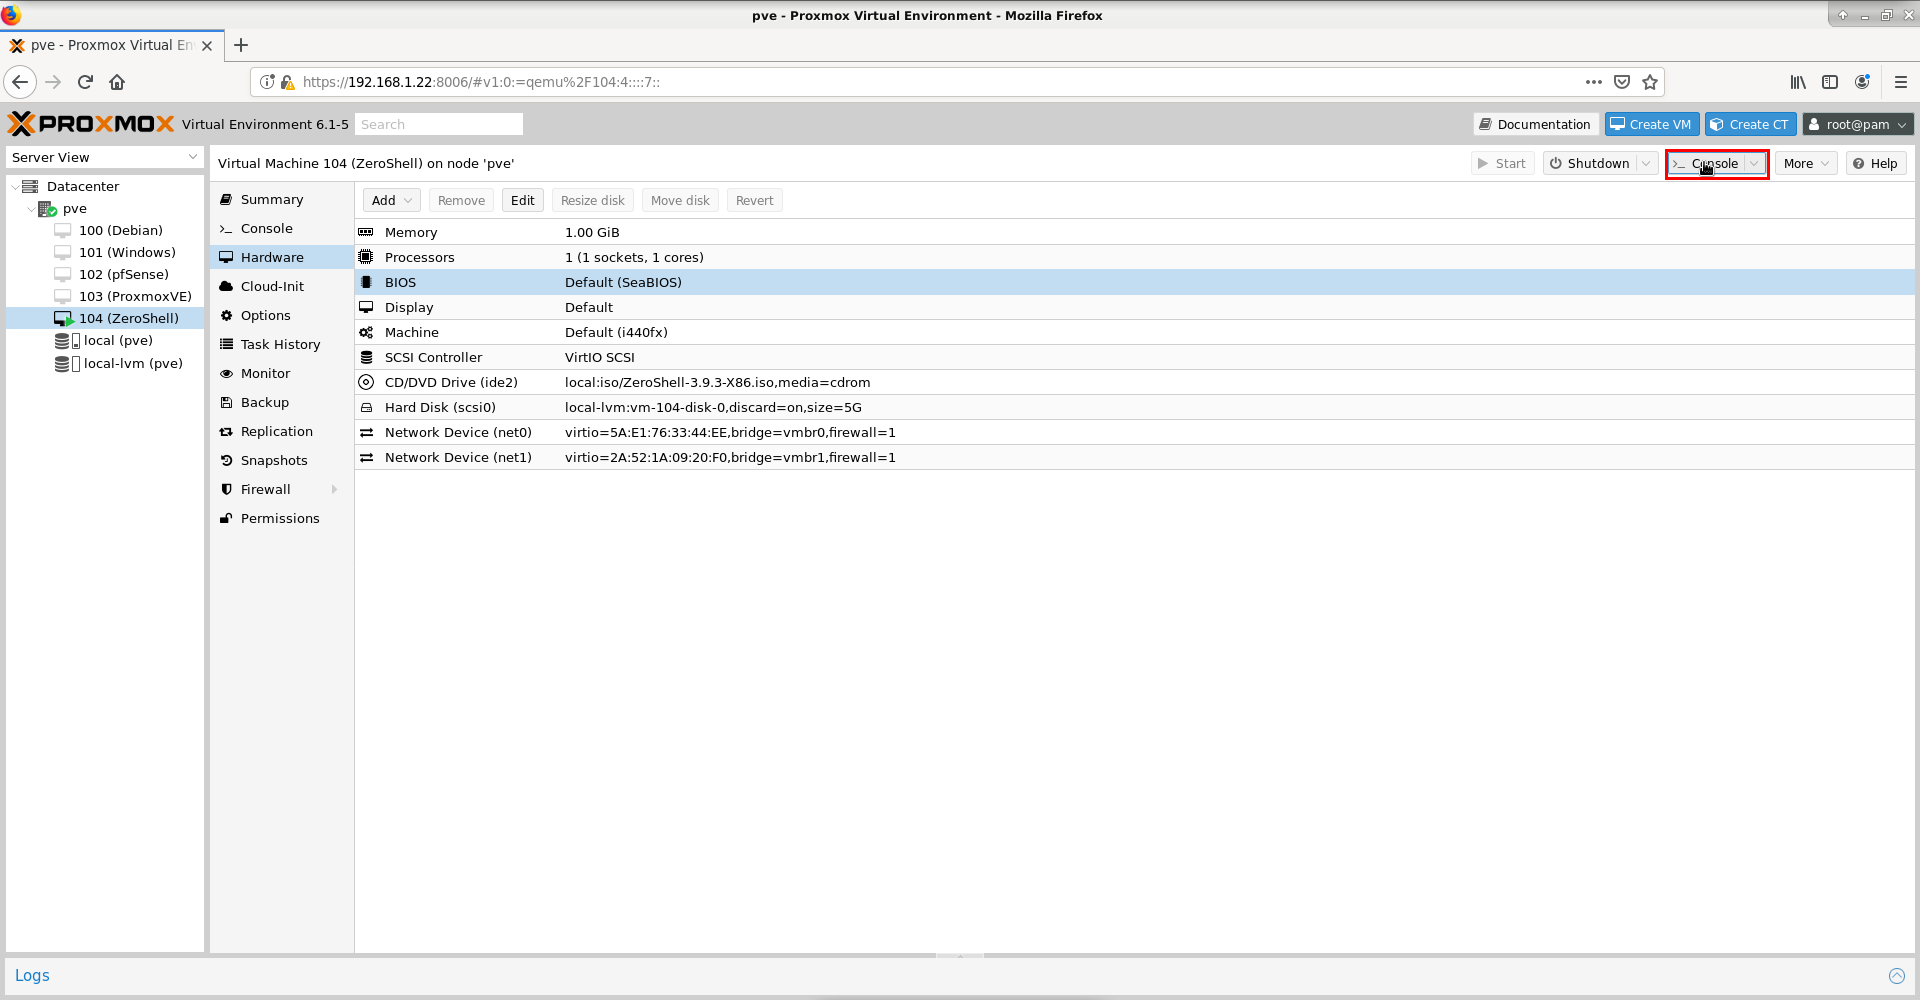Click the Network Device (net1) icon
The width and height of the screenshot is (1920, 1000).
[366, 457]
